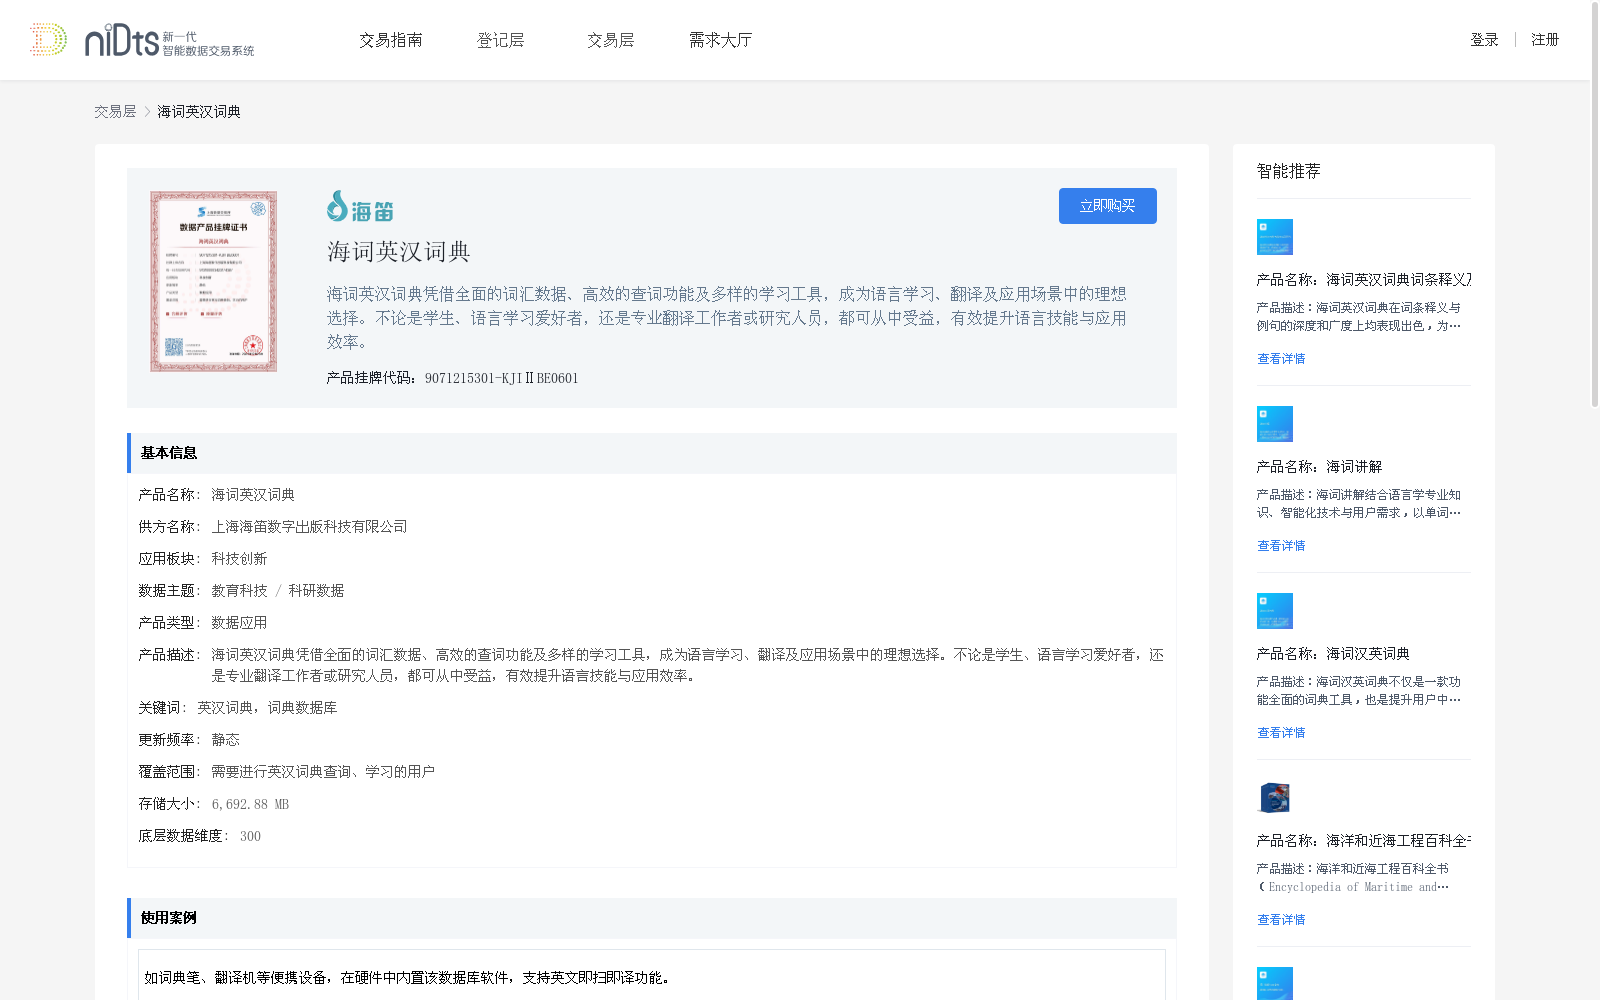
Task: Click the 底层数据维度 value 300
Action: [x=250, y=836]
